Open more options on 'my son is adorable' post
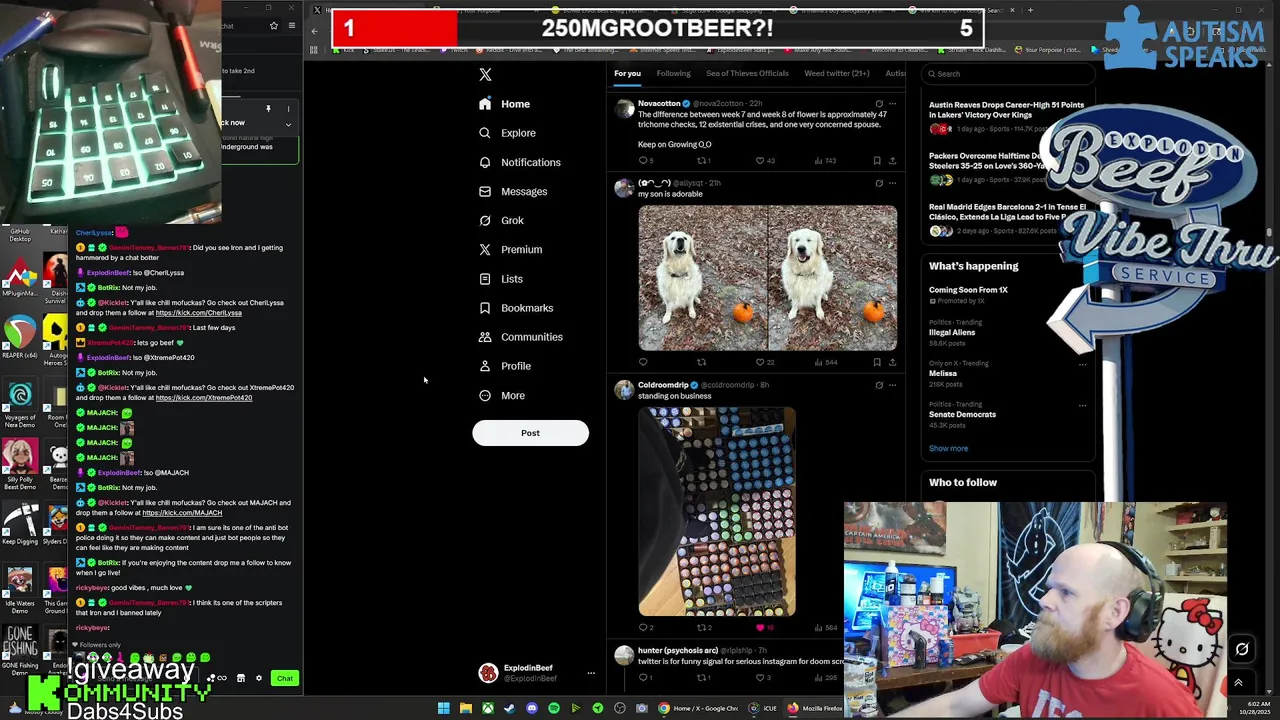Image resolution: width=1280 pixels, height=720 pixels. coord(892,183)
